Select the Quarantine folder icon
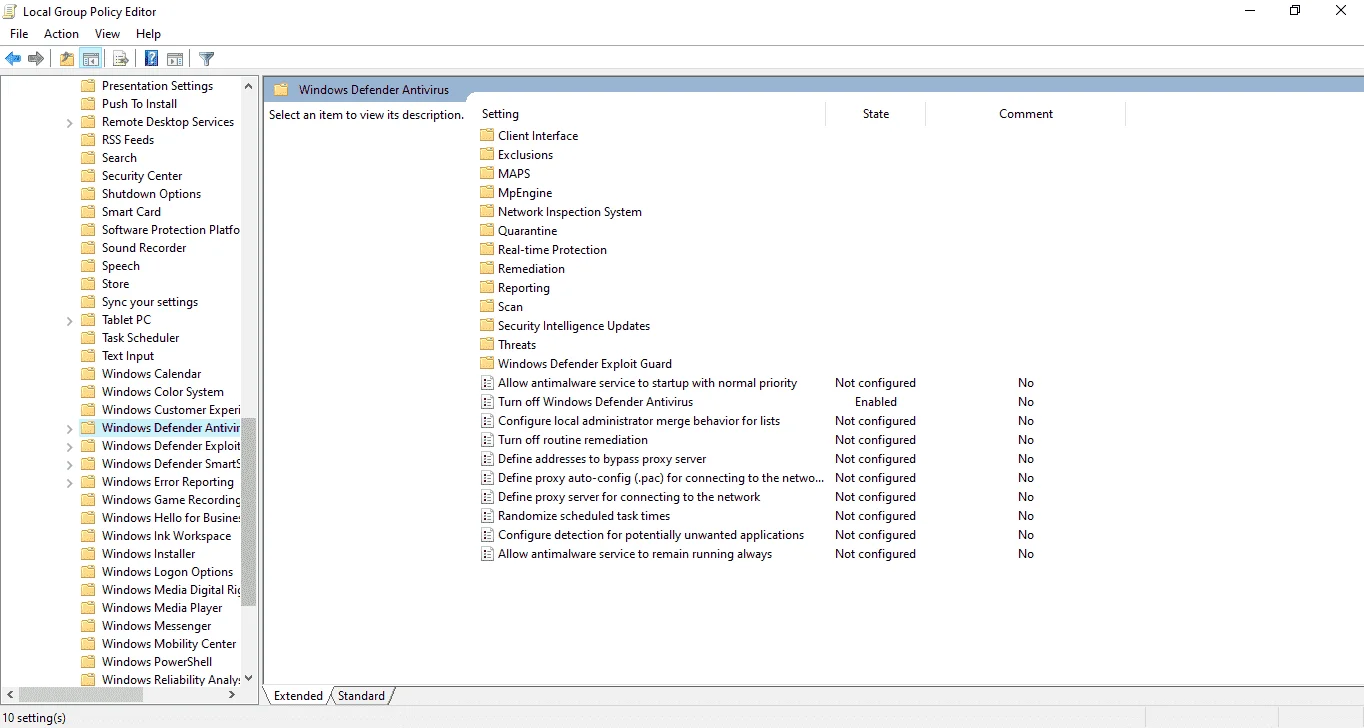The image size is (1364, 728). point(487,231)
